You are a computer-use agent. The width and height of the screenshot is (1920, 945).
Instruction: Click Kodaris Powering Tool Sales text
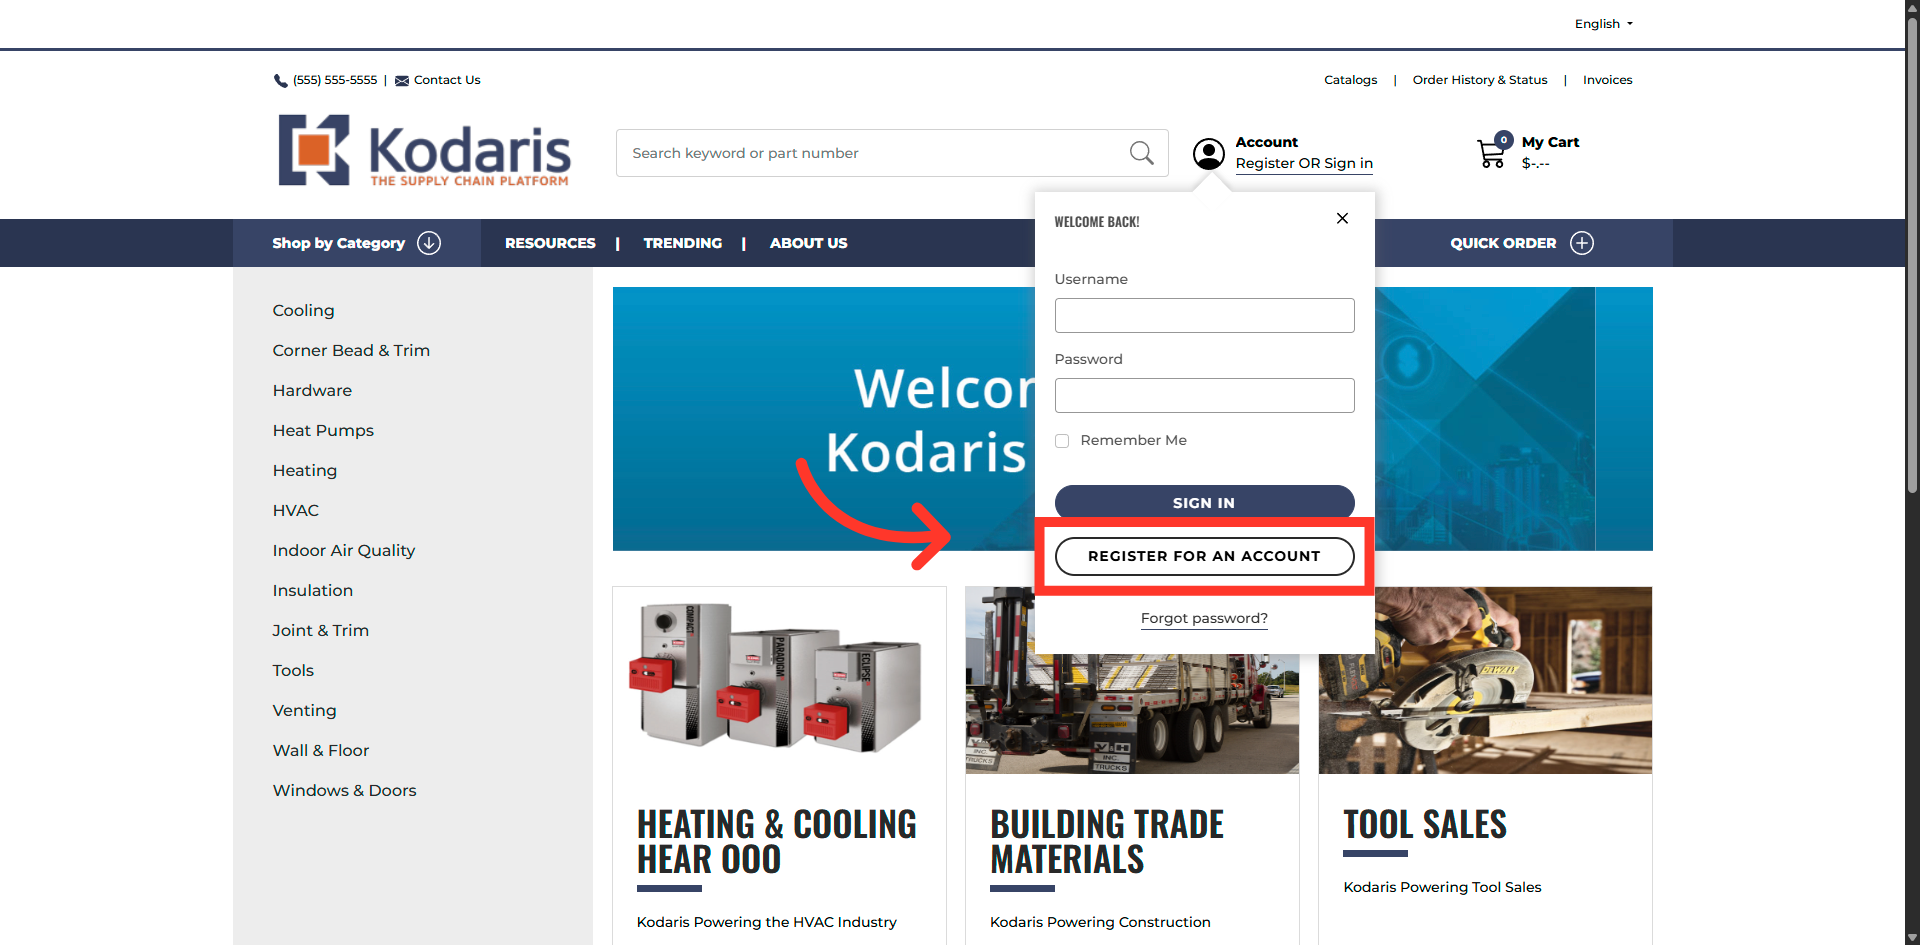1442,887
